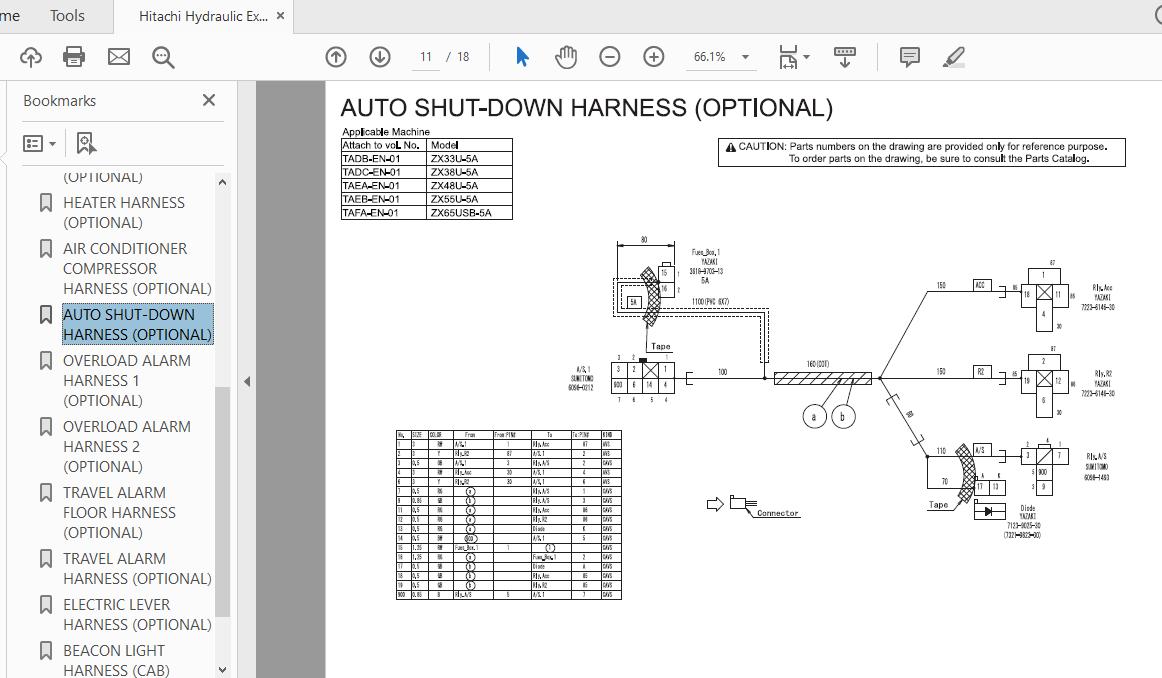The width and height of the screenshot is (1162, 678).
Task: Go to previous page arrow
Action: click(x=336, y=57)
